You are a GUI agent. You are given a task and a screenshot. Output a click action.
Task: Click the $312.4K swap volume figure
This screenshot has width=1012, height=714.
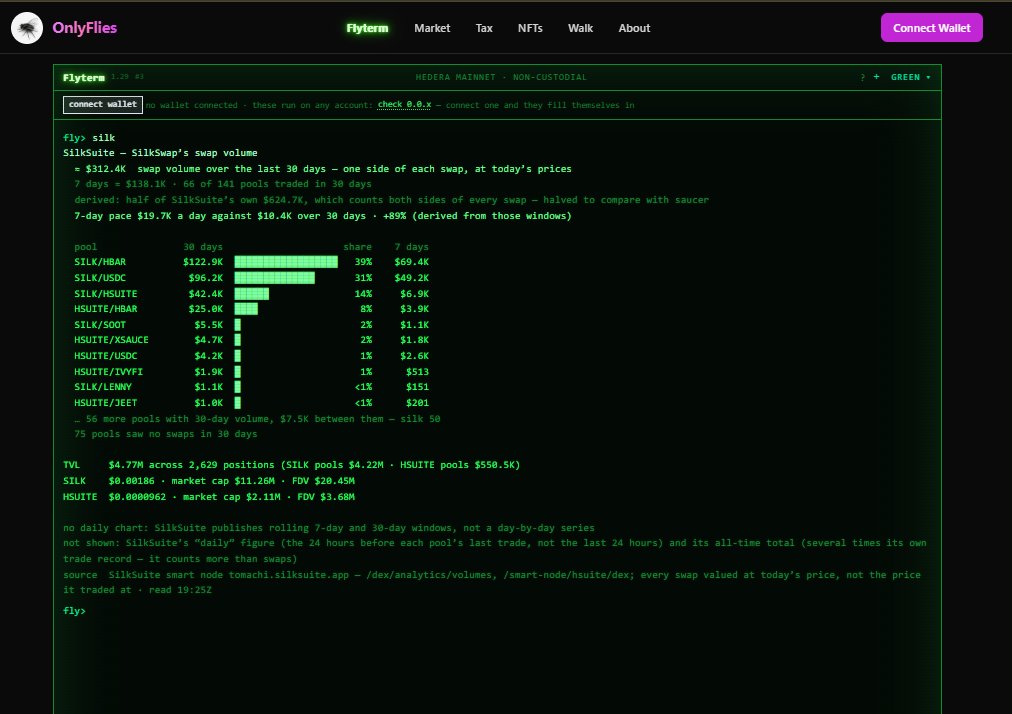coord(106,169)
